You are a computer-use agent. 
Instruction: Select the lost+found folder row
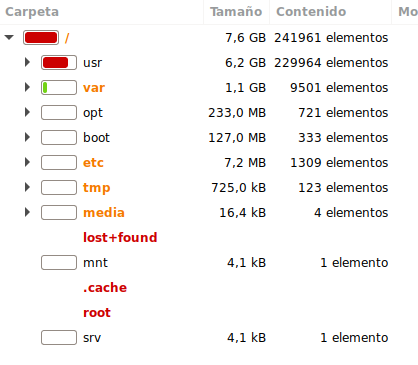point(209,237)
